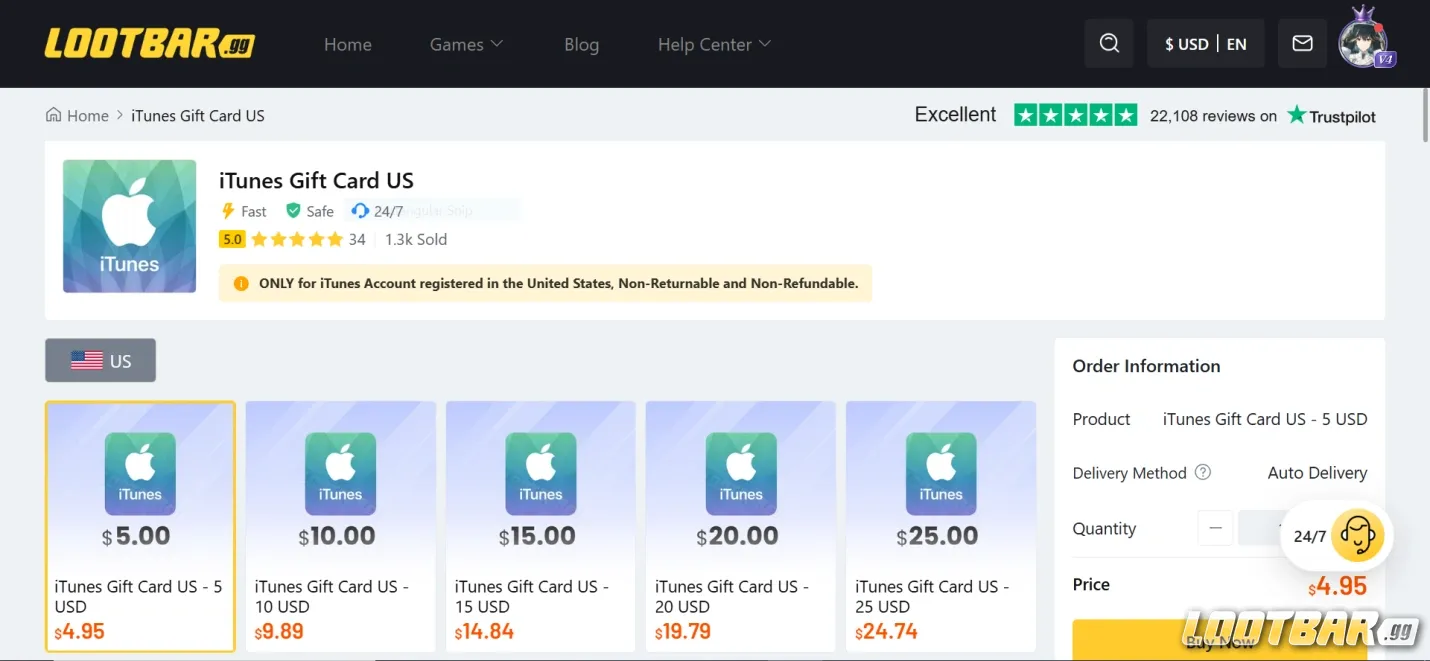Select the iTunes Gift Card US 5 USD option
This screenshot has width=1430, height=661.
(140, 526)
